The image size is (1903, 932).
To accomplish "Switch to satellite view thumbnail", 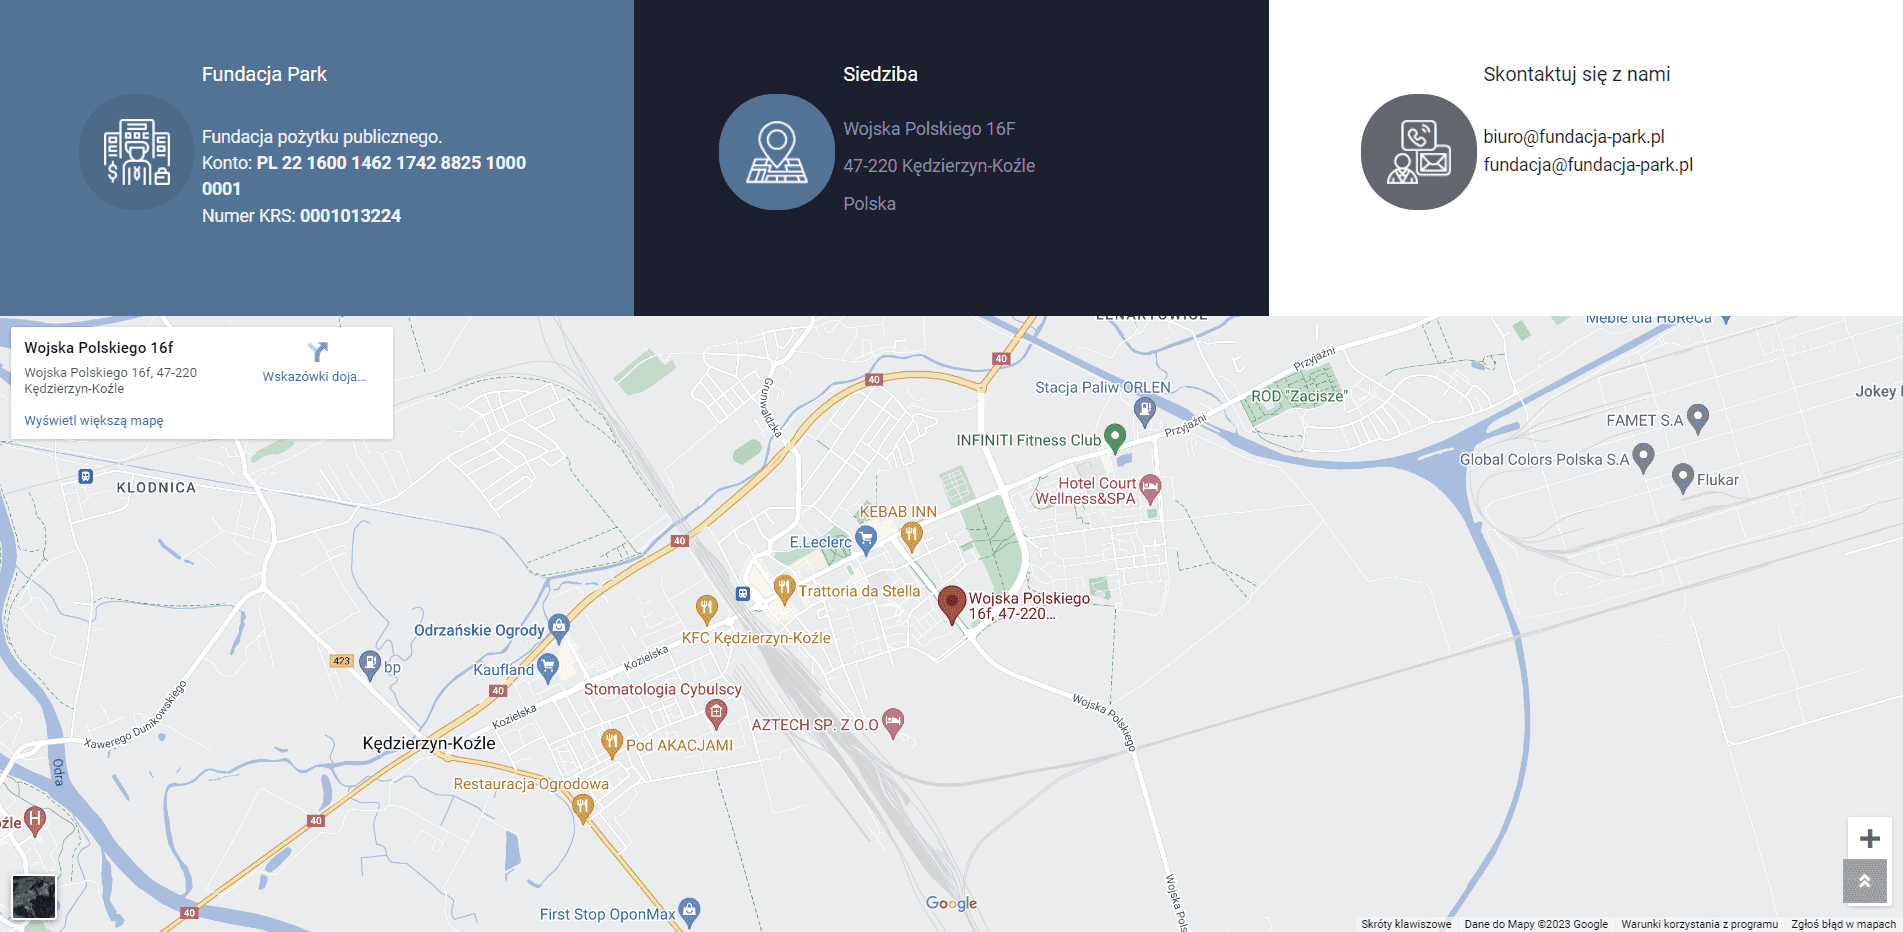I will click(34, 896).
